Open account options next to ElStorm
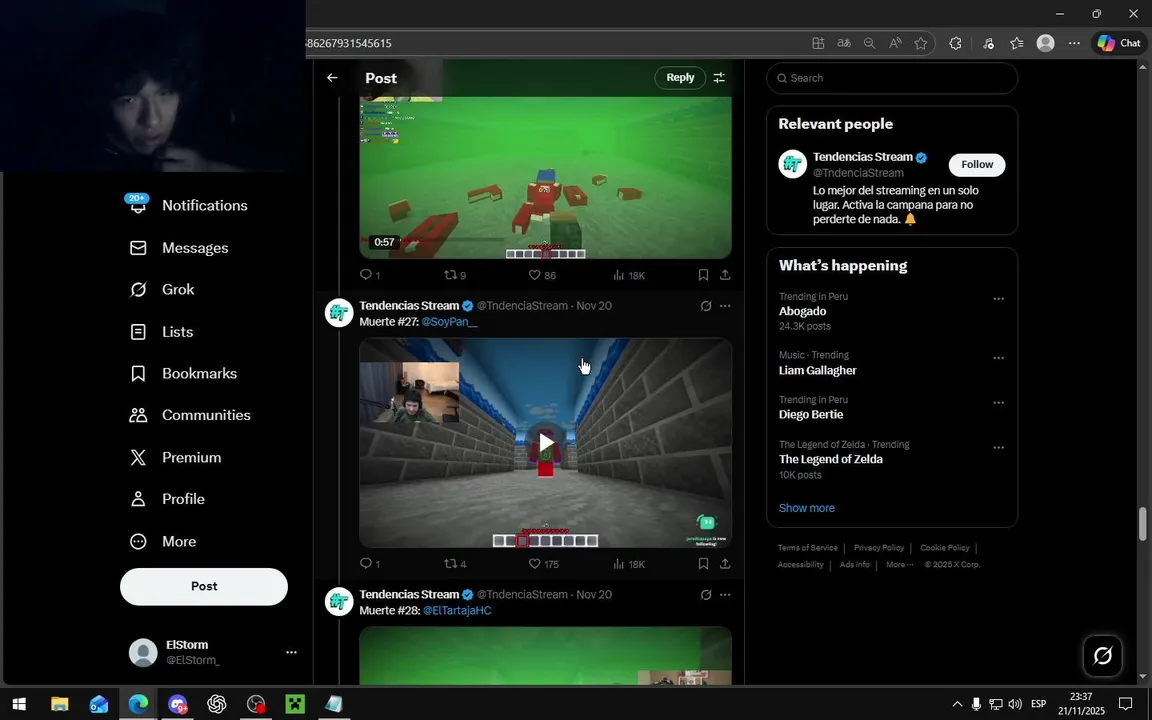 point(291,652)
